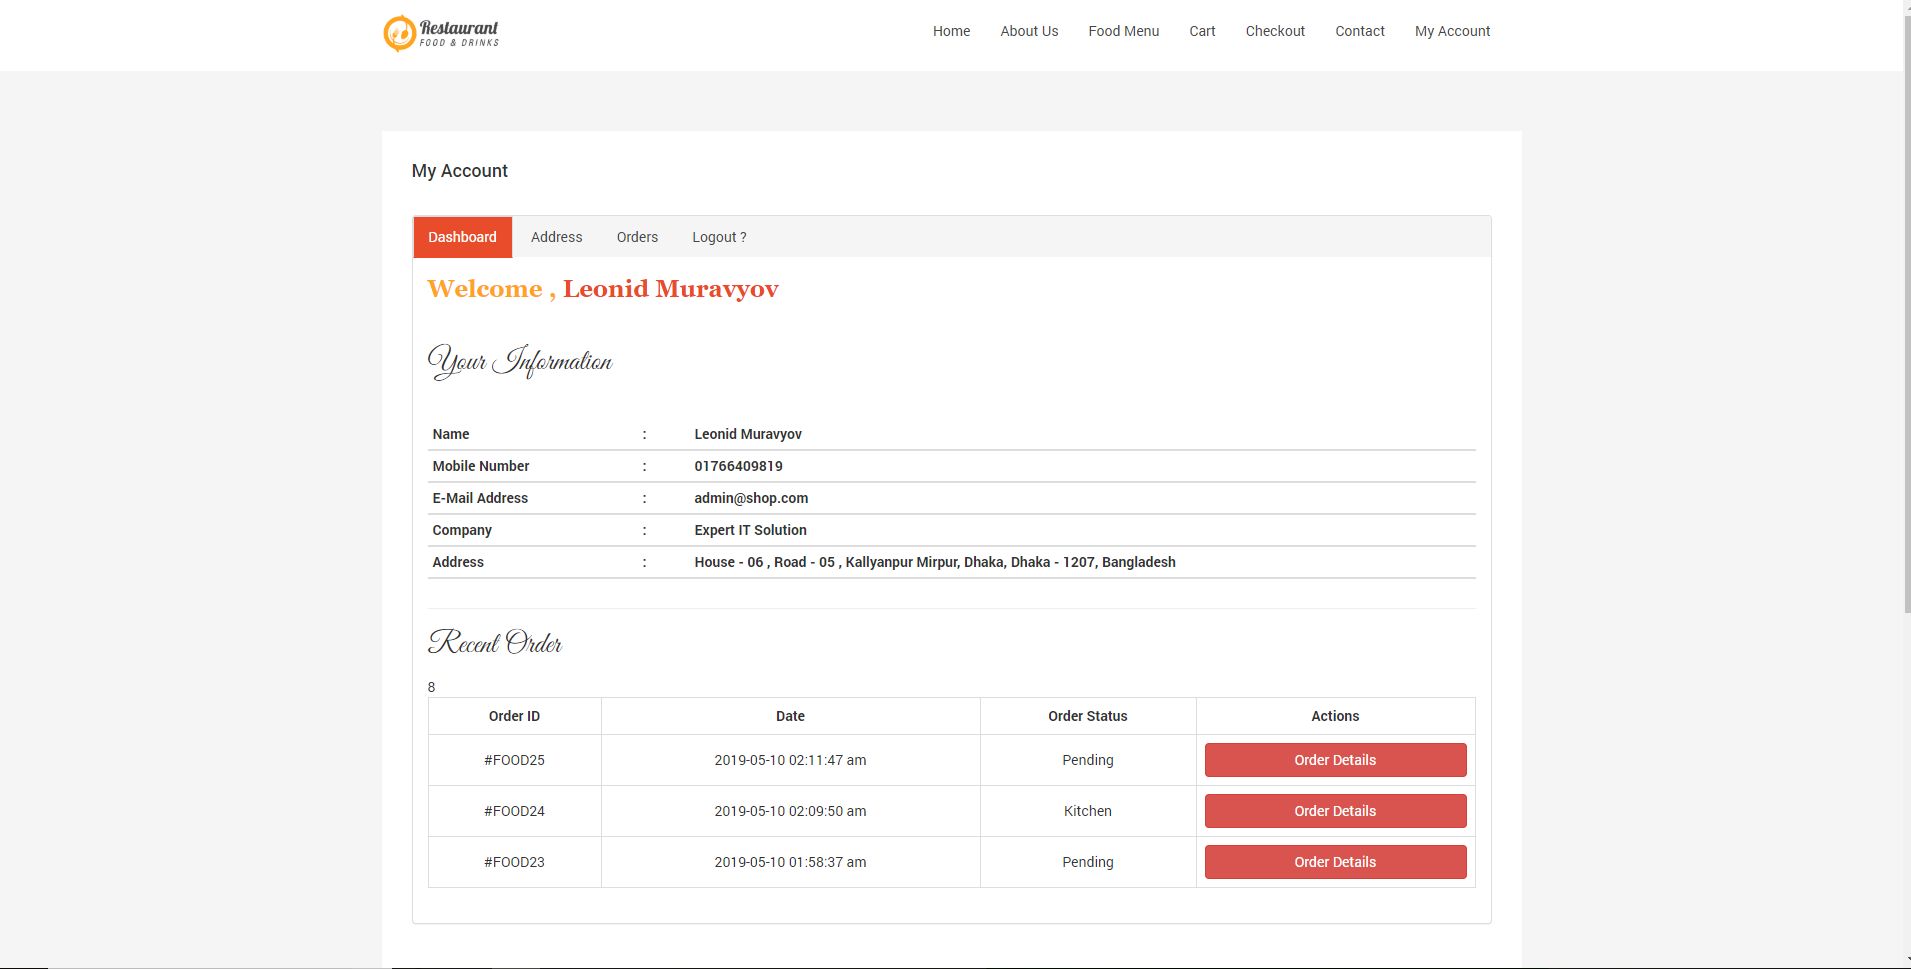
Task: Open the Cart page
Action: (x=1202, y=31)
